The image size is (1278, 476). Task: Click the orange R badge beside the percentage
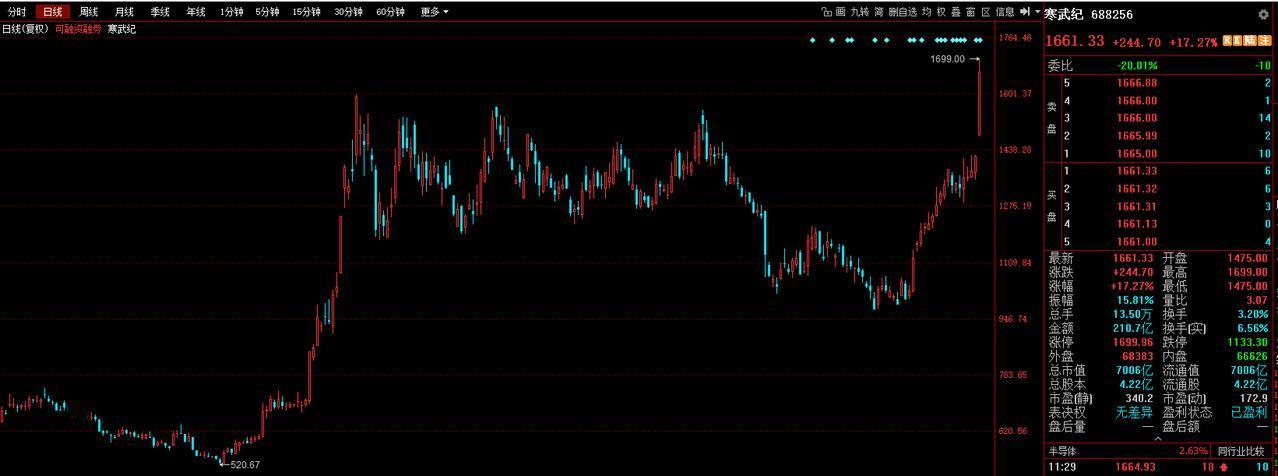click(1226, 41)
